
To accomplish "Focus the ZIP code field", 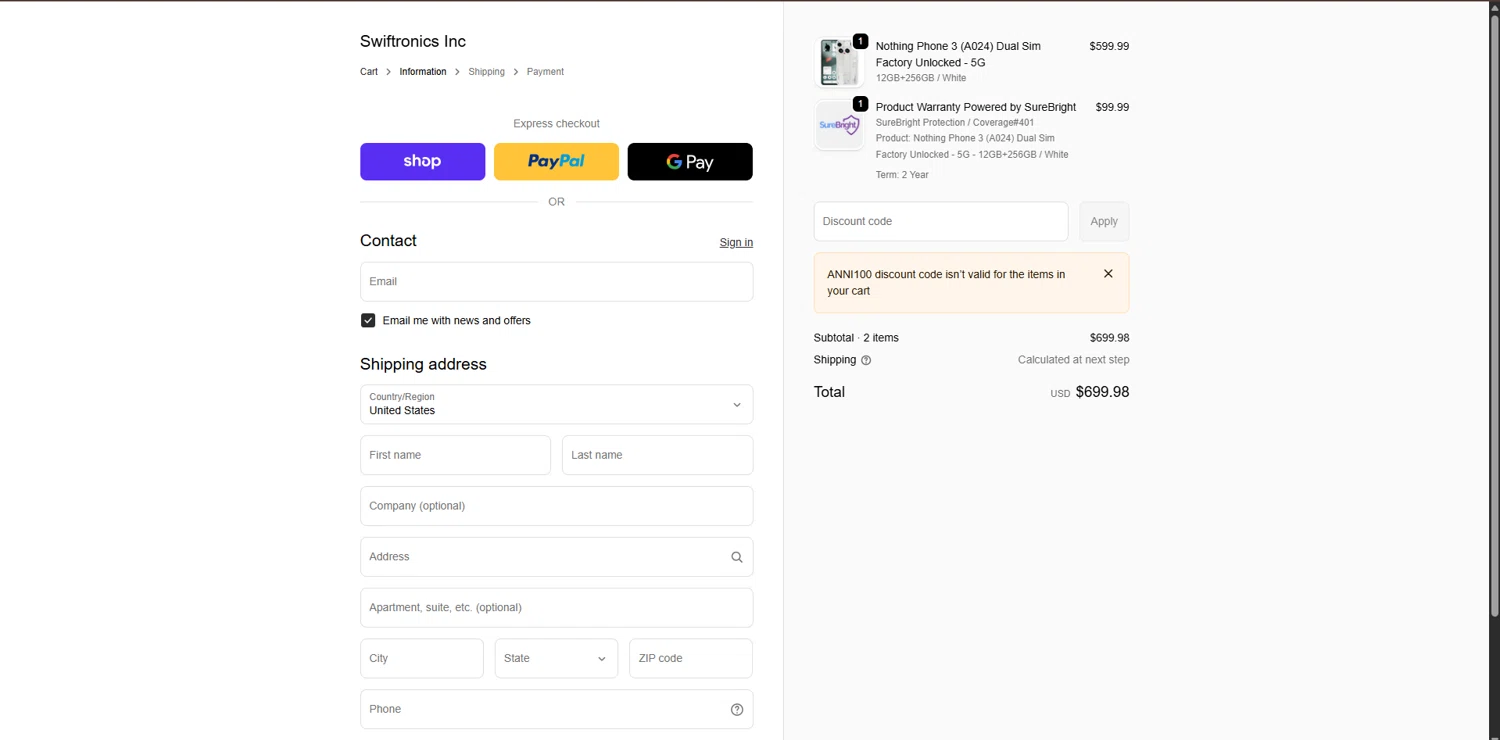I will point(690,658).
